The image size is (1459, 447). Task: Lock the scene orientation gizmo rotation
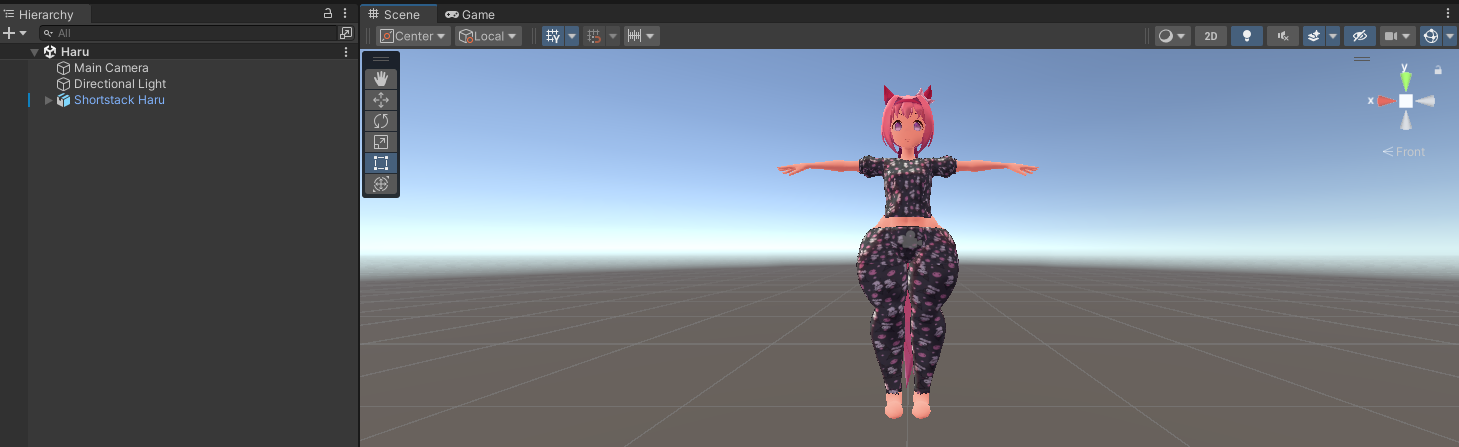[x=1438, y=70]
